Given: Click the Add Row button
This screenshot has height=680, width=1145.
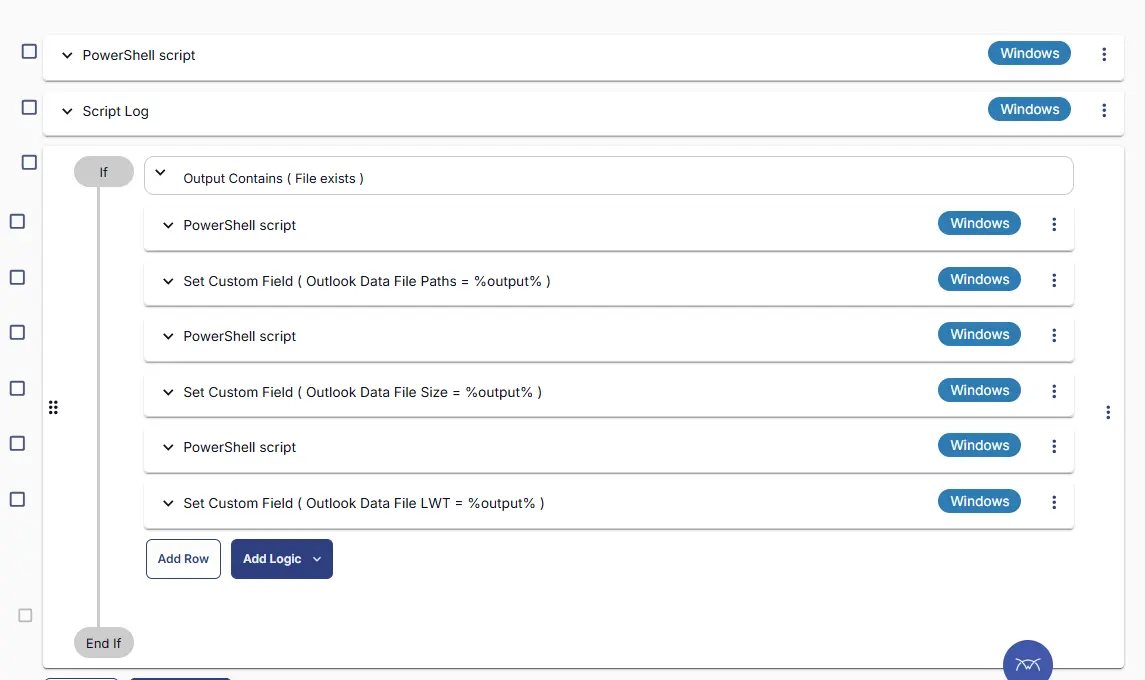Looking at the screenshot, I should (x=183, y=559).
